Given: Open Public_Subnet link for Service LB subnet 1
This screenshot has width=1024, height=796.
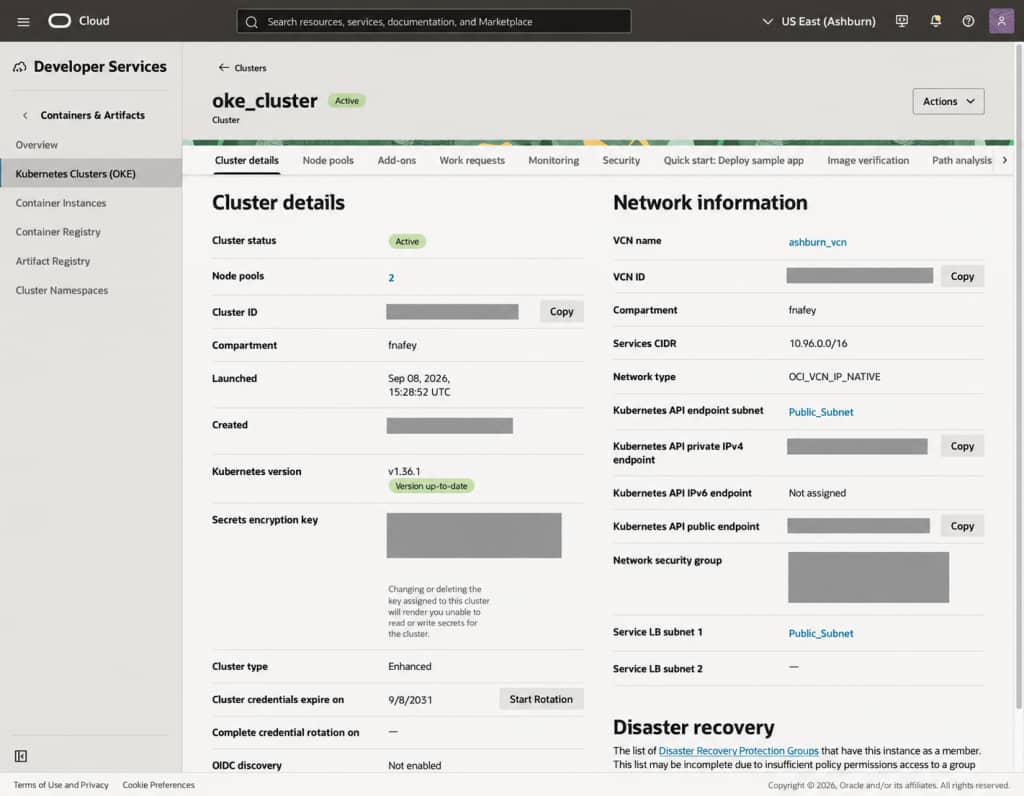Looking at the screenshot, I should click(x=821, y=633).
